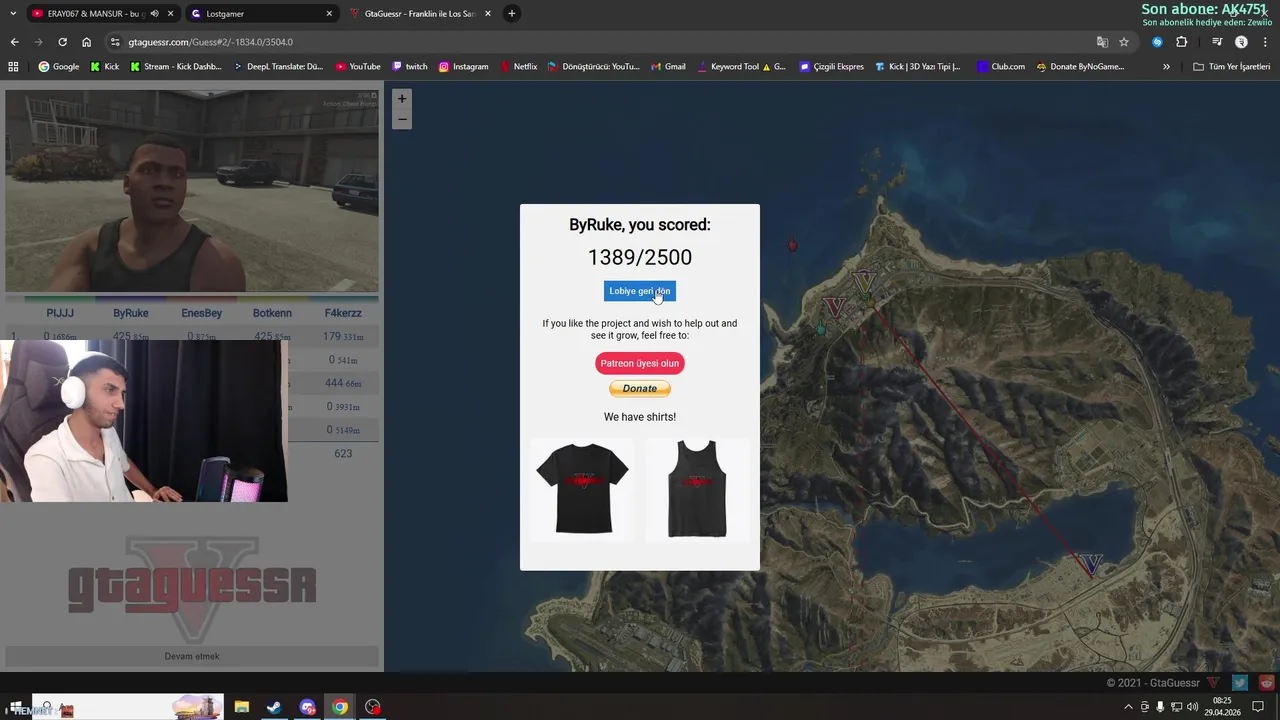Select the EnesBey scoreboard column header
1280x720 pixels.
point(202,313)
